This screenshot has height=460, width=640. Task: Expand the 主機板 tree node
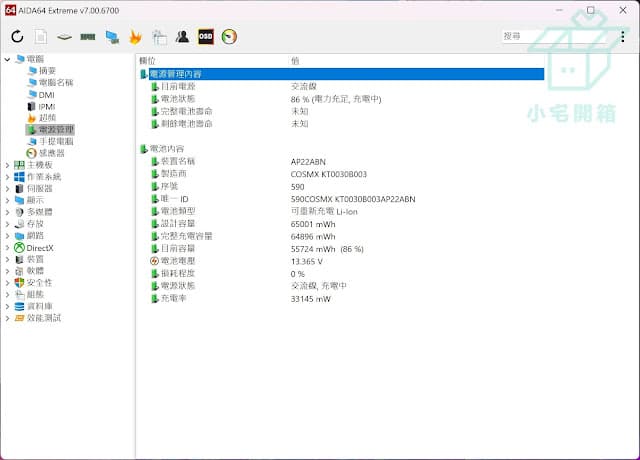tap(7, 165)
